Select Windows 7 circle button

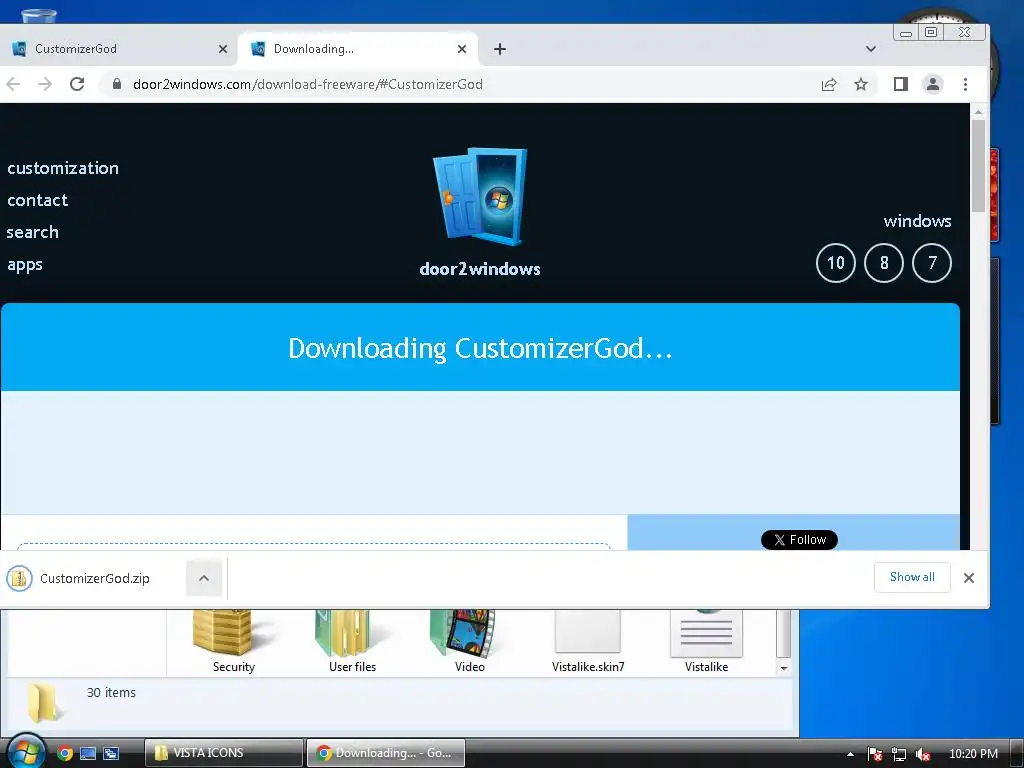[932, 263]
